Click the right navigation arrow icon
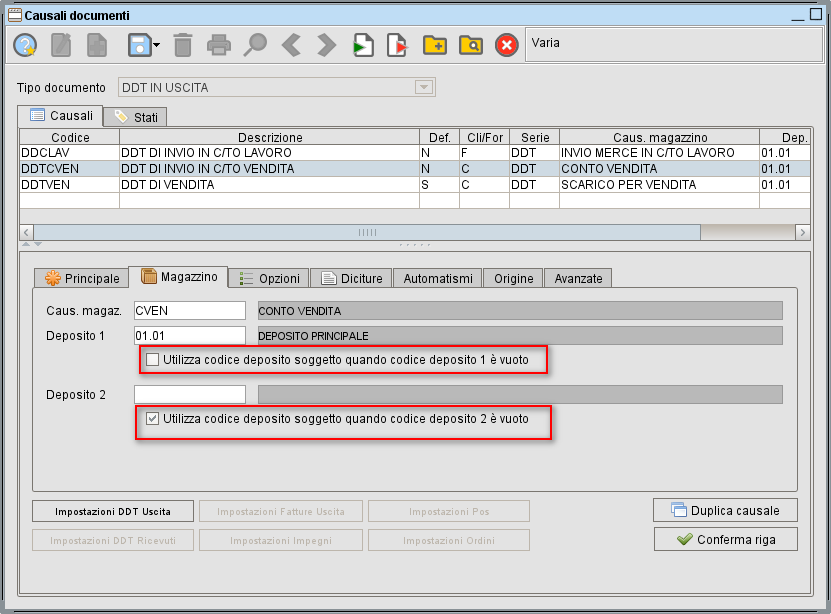This screenshot has width=831, height=614. (324, 45)
